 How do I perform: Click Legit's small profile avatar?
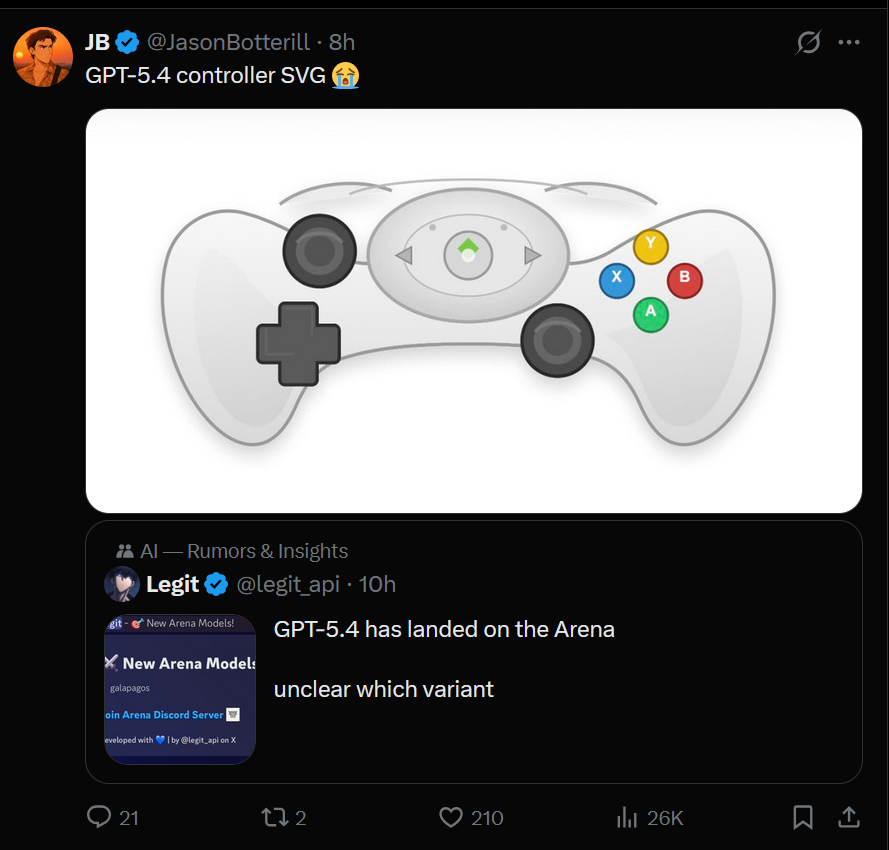(x=122, y=584)
